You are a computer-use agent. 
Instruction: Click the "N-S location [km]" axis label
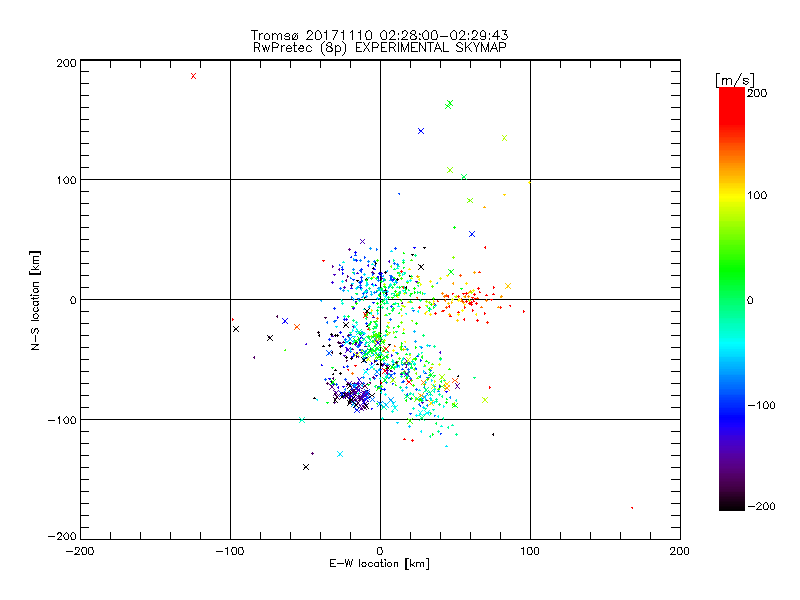pyautogui.click(x=35, y=301)
